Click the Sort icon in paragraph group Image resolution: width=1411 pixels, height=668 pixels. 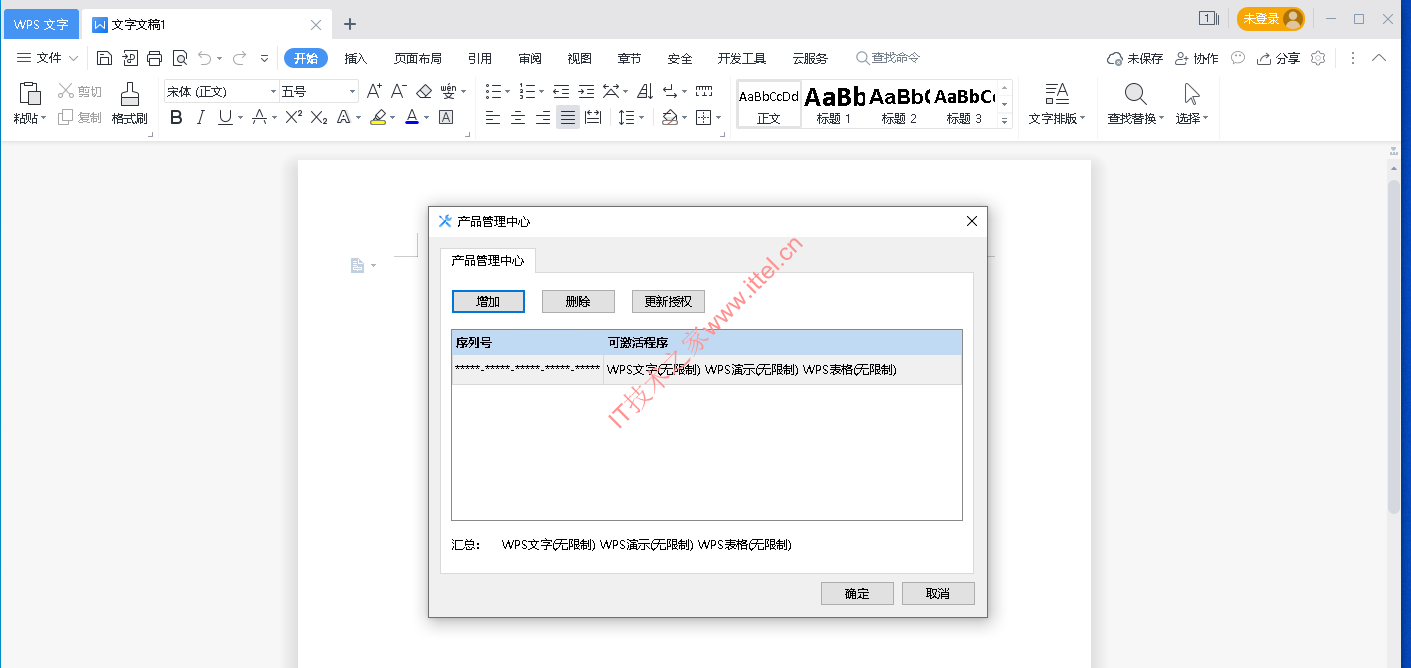(645, 91)
